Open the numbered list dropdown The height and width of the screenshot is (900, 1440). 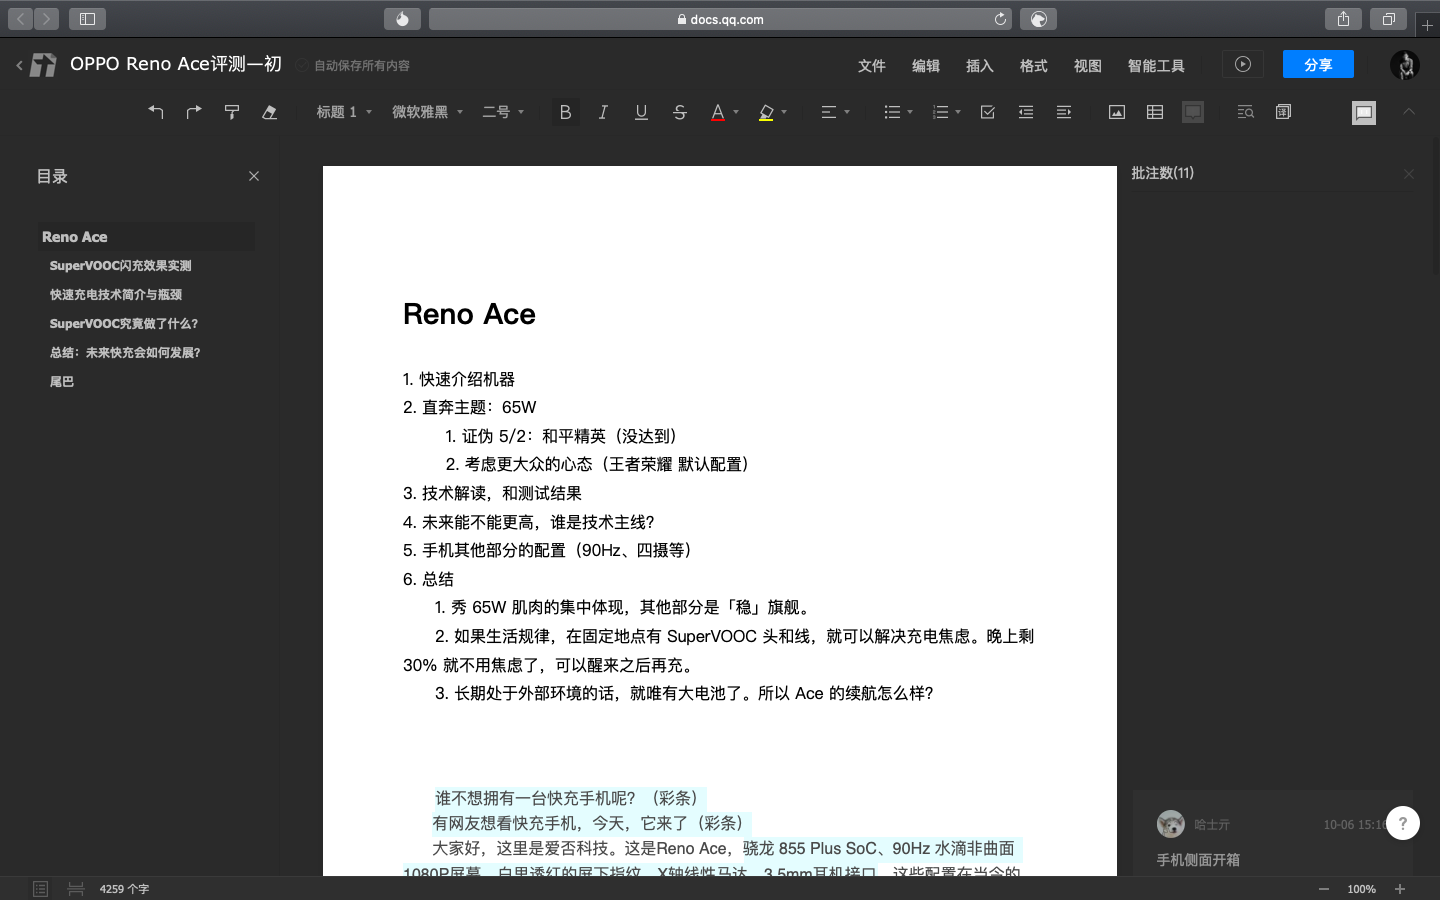point(946,112)
